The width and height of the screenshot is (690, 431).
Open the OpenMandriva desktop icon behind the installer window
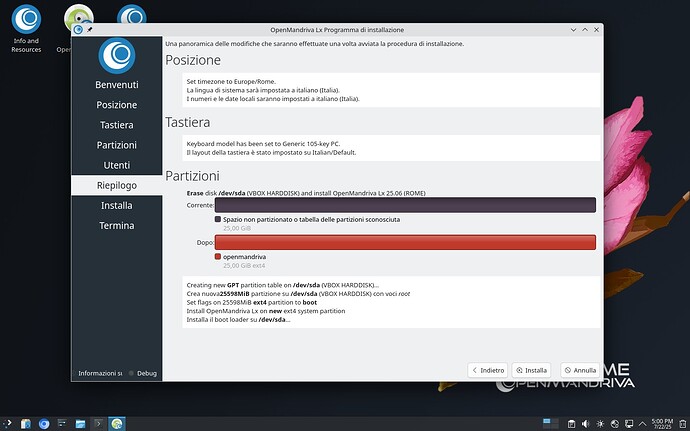[x=78, y=13]
